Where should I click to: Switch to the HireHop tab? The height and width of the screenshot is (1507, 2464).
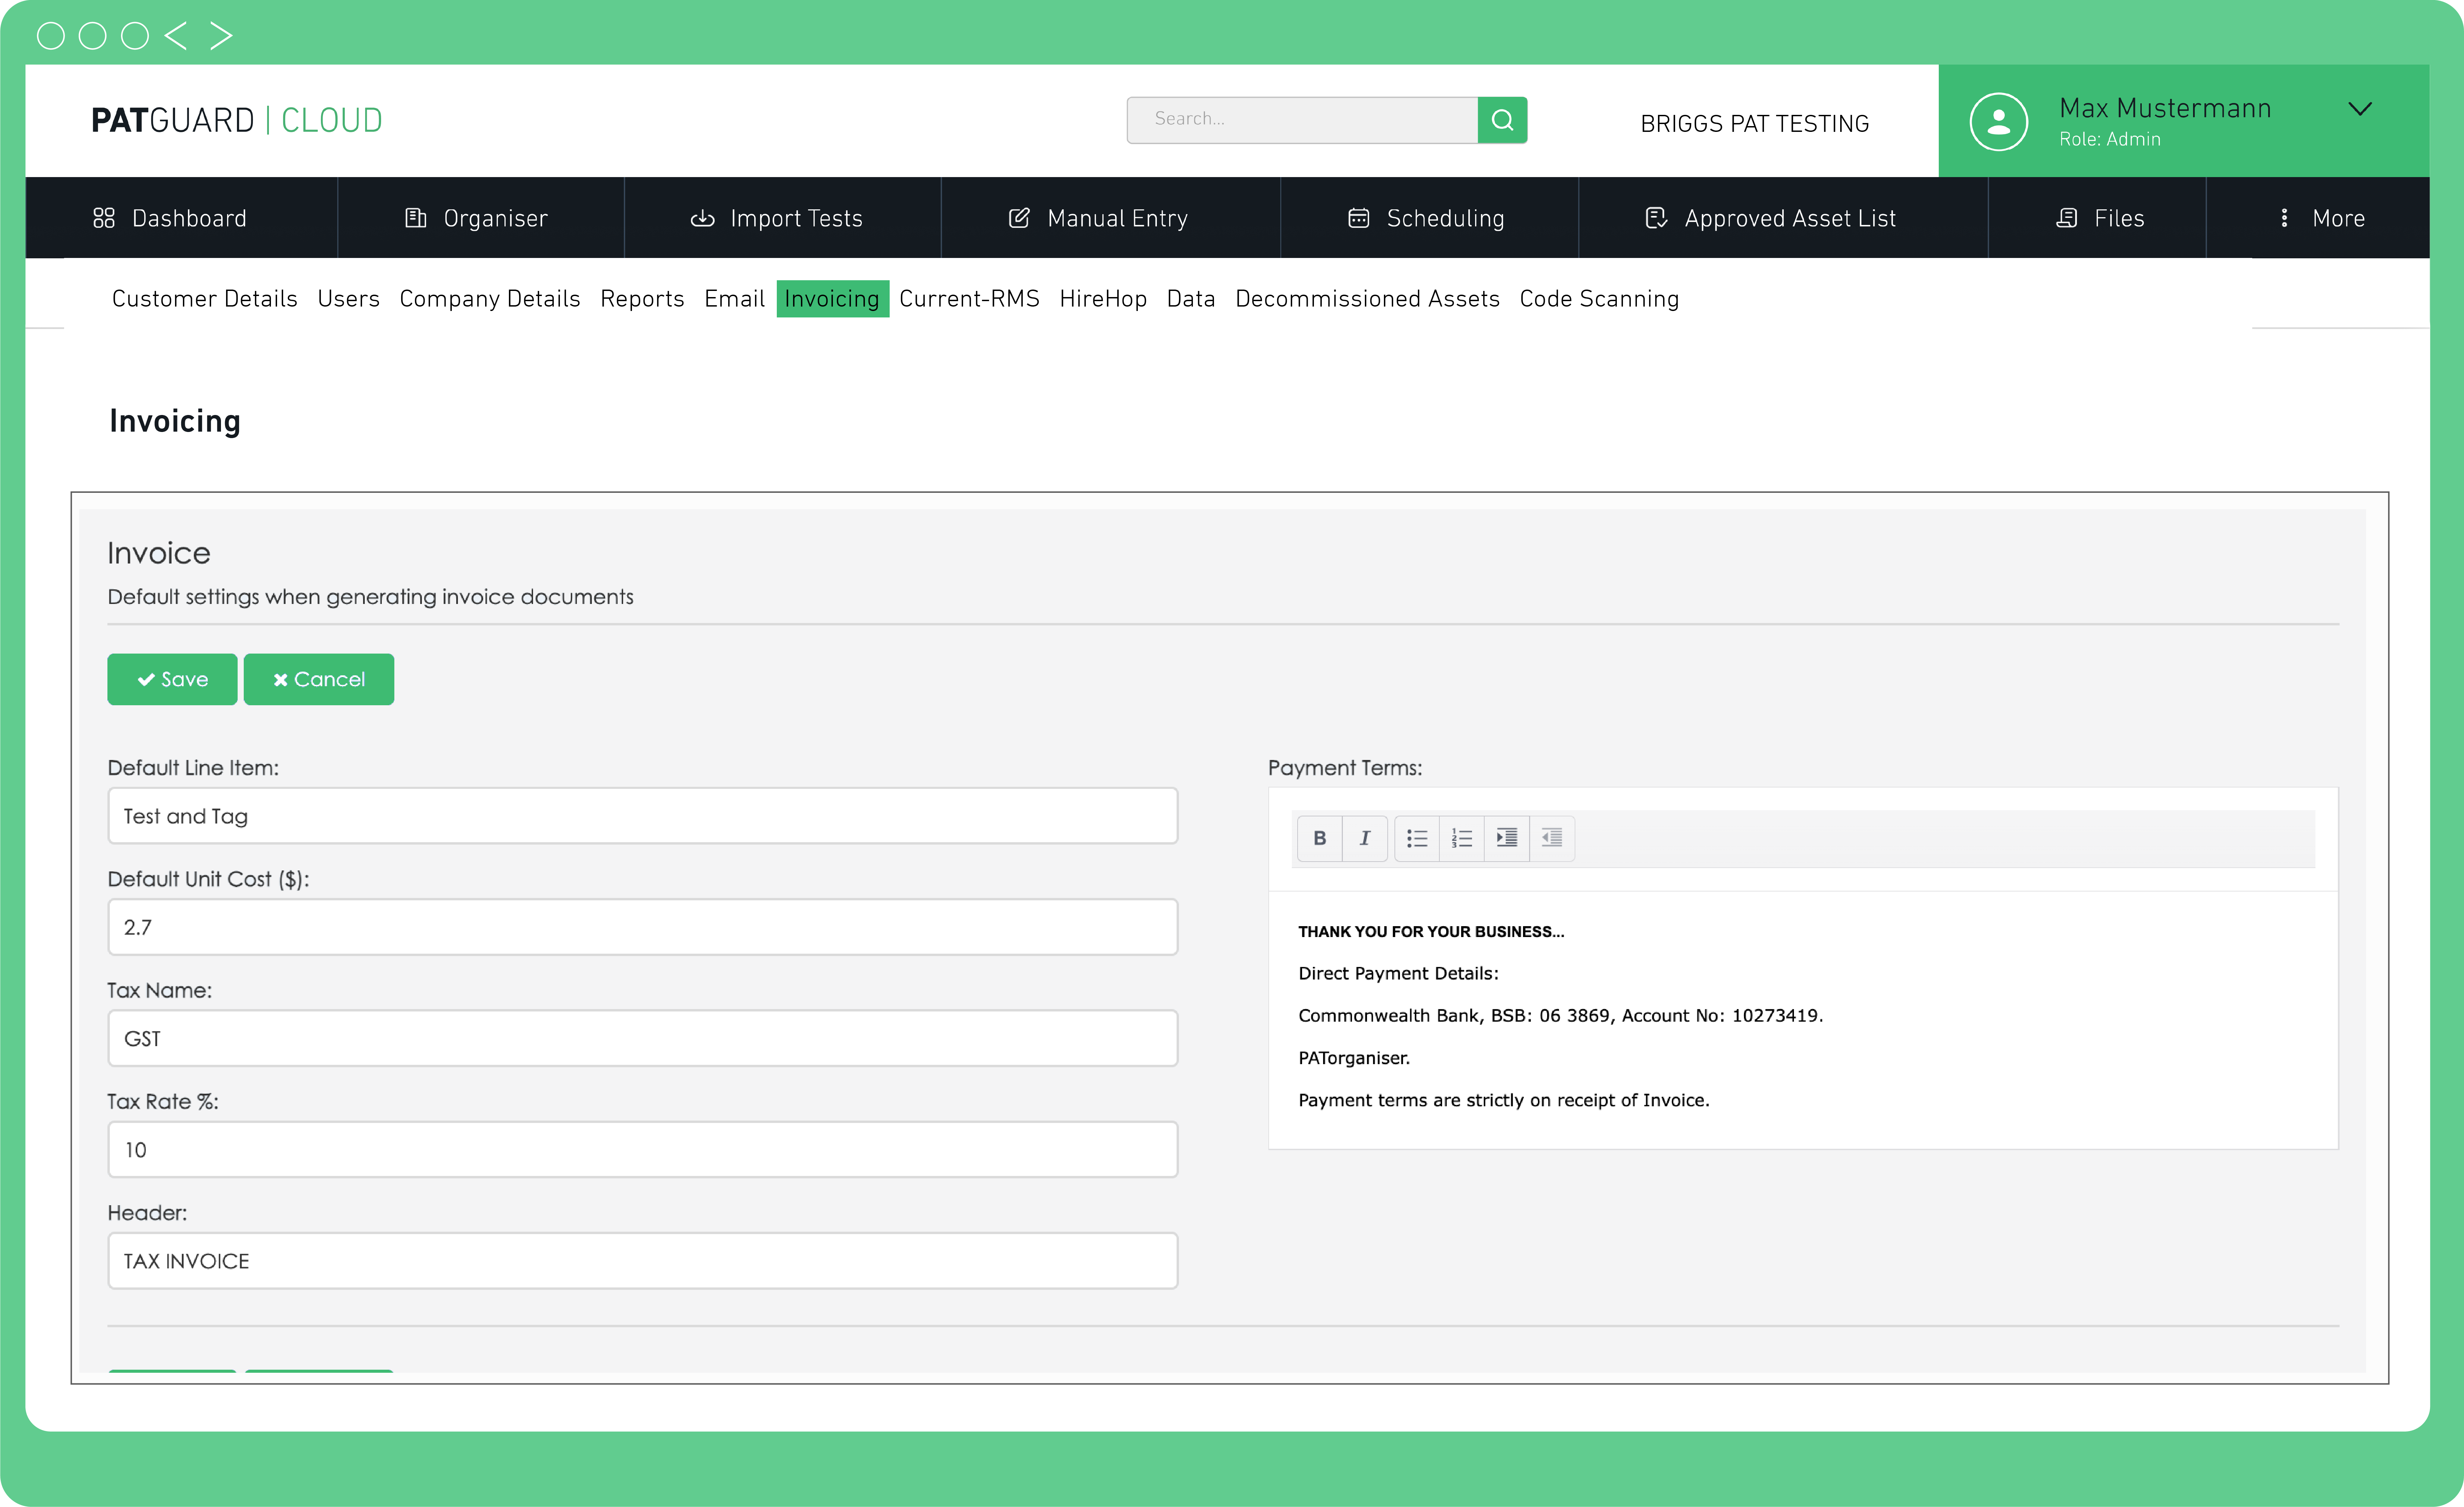[1103, 299]
